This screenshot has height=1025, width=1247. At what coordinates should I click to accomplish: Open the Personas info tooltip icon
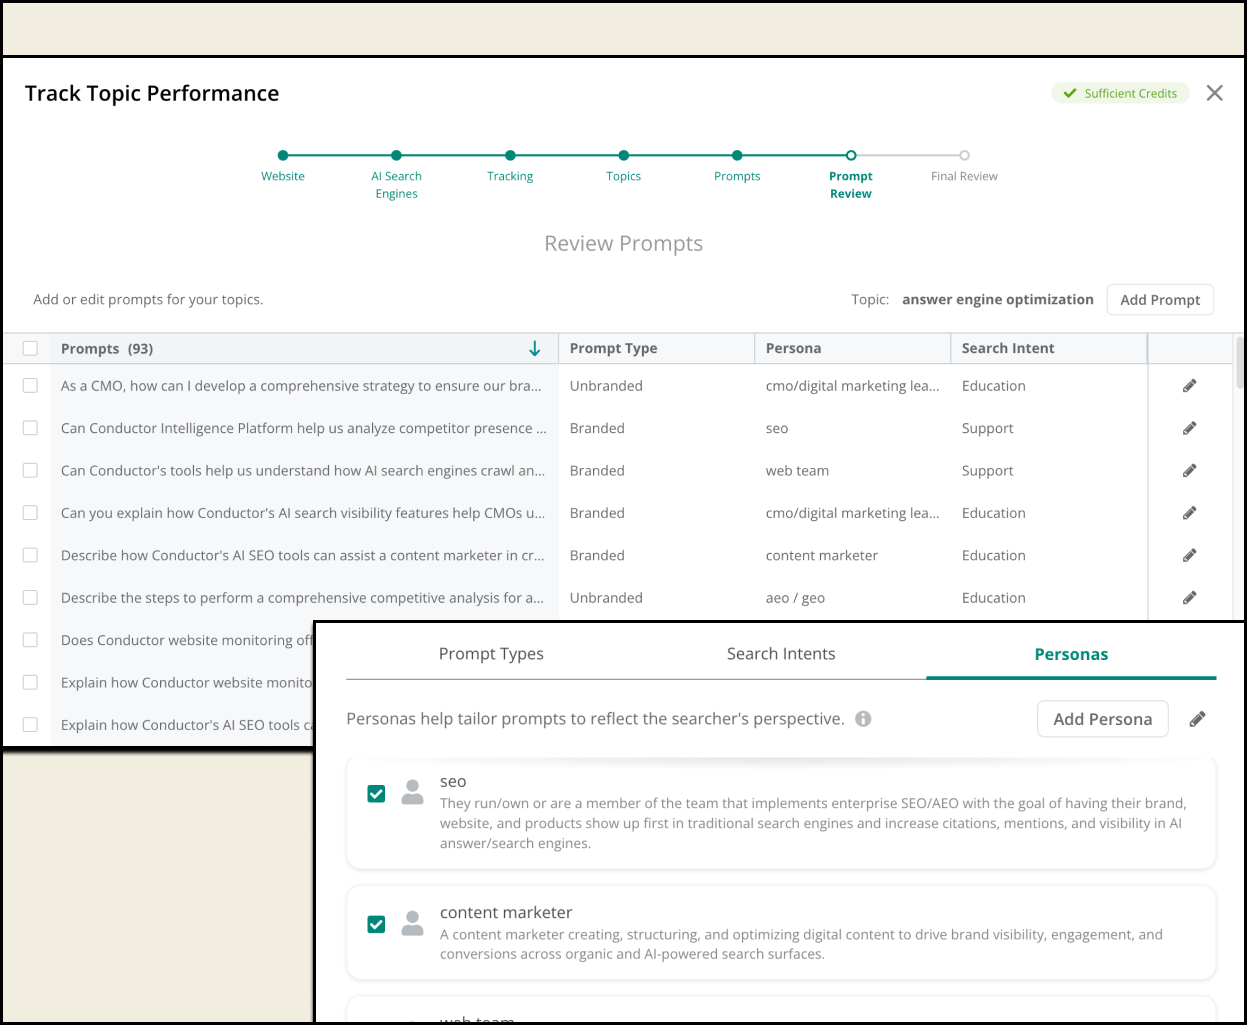coord(863,719)
